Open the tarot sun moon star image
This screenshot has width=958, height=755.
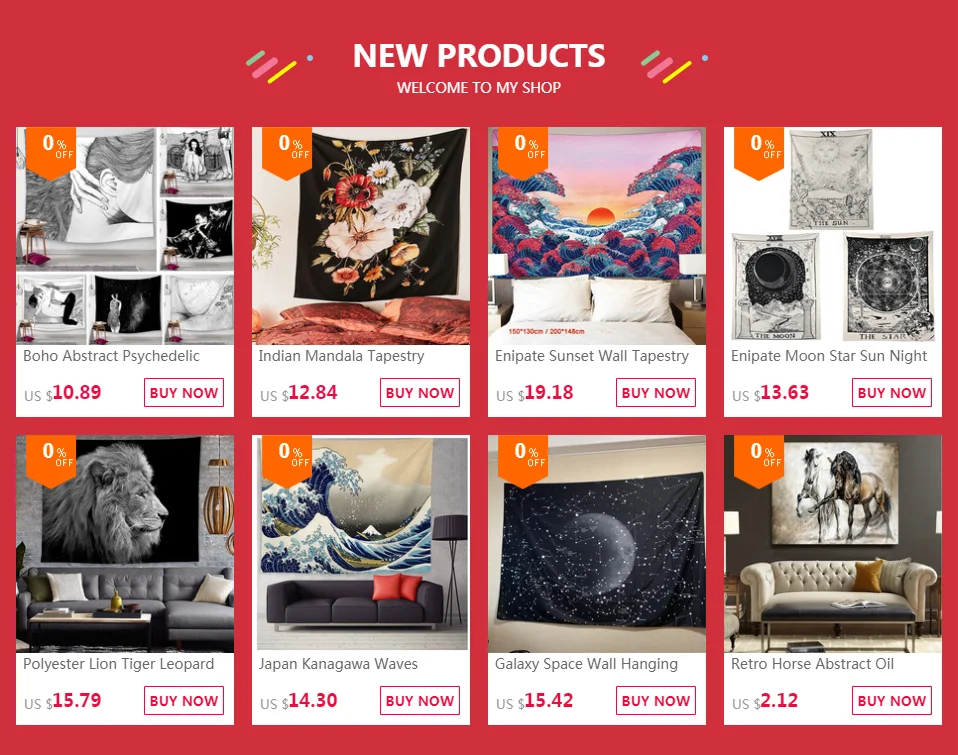point(833,236)
